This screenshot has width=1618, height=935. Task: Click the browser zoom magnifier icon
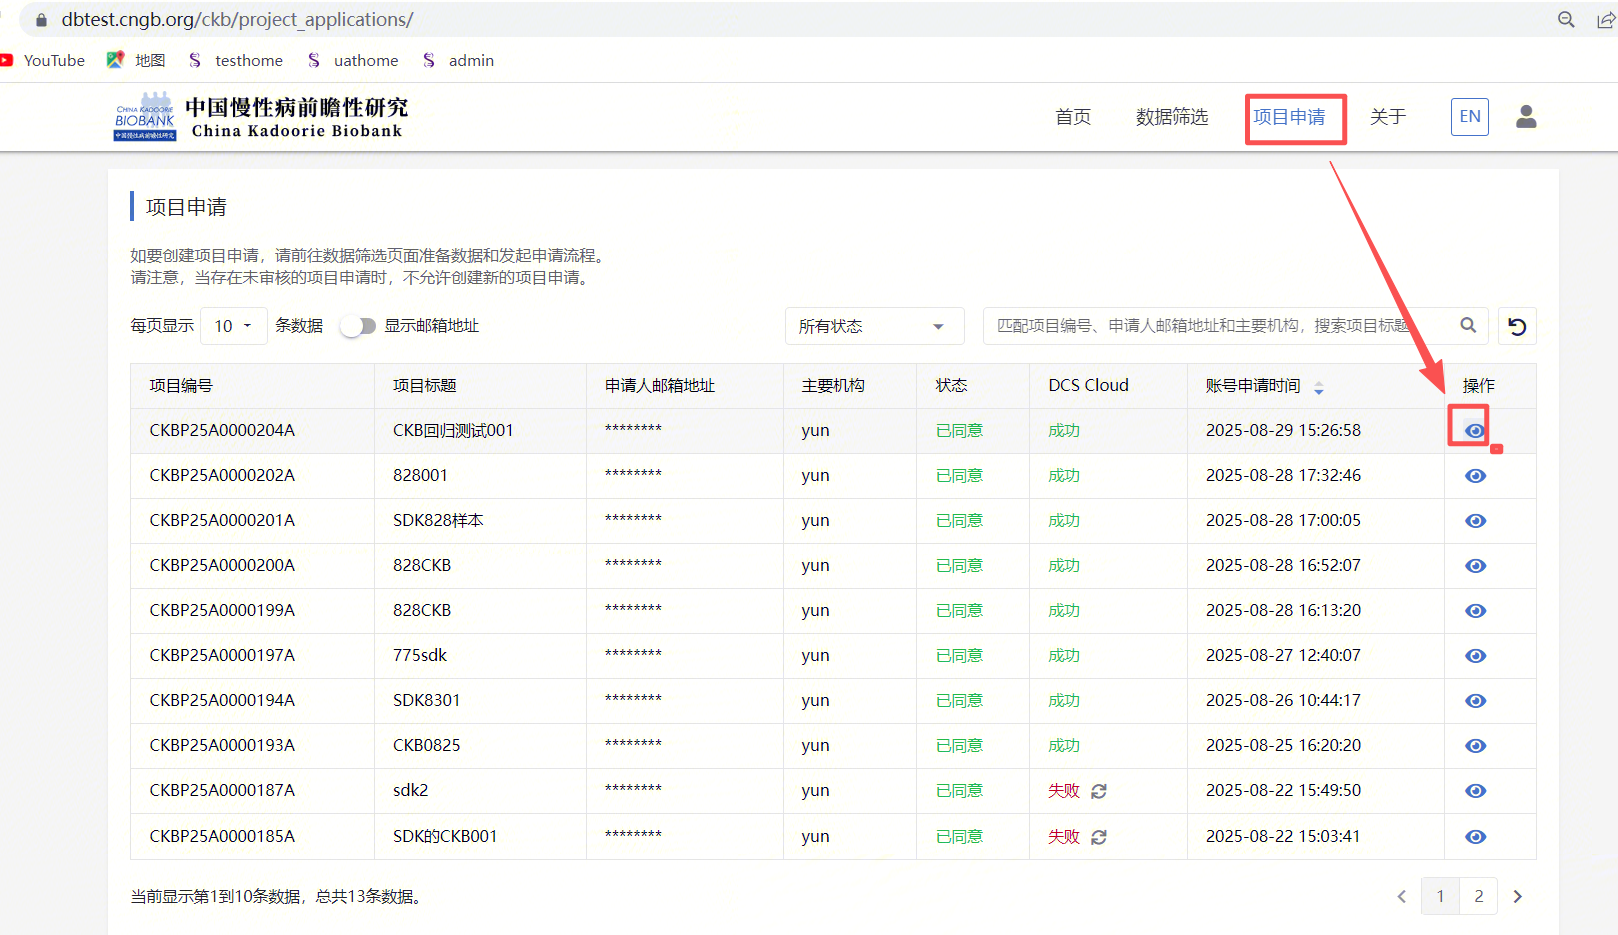(1566, 20)
